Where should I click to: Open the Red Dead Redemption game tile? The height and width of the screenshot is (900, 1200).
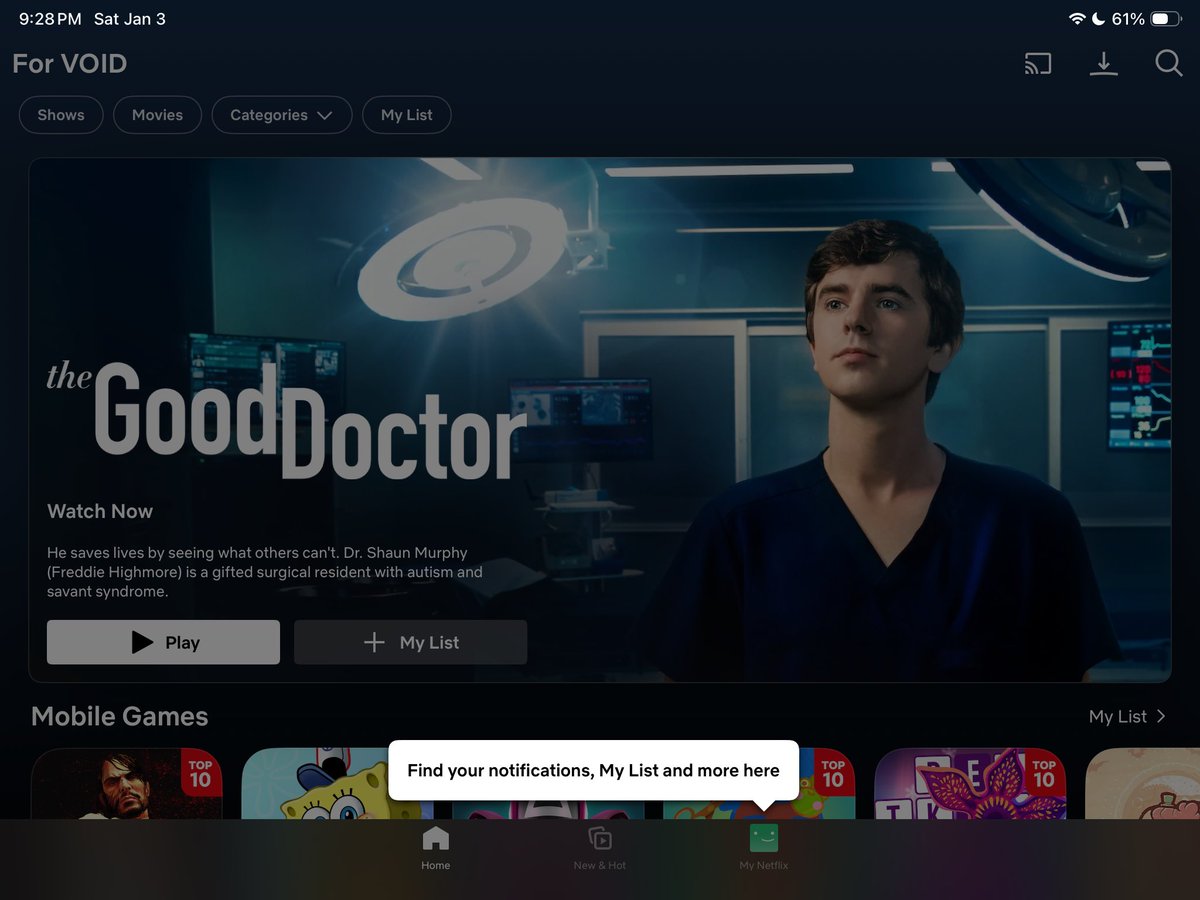126,784
